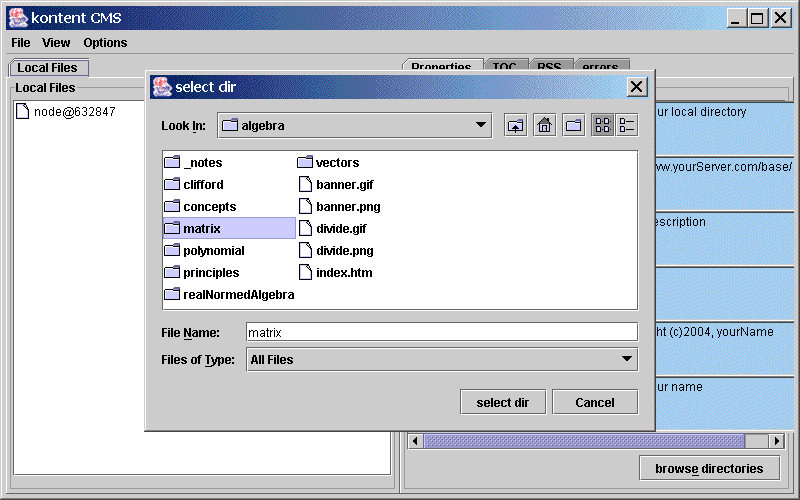
Task: Switch to details view icon
Action: click(x=627, y=126)
